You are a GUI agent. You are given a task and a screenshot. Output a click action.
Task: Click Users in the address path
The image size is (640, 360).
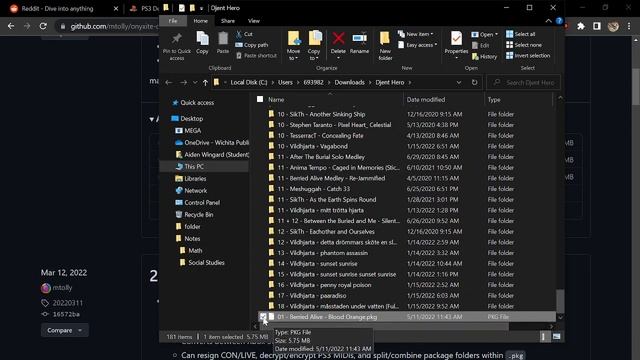[285, 82]
